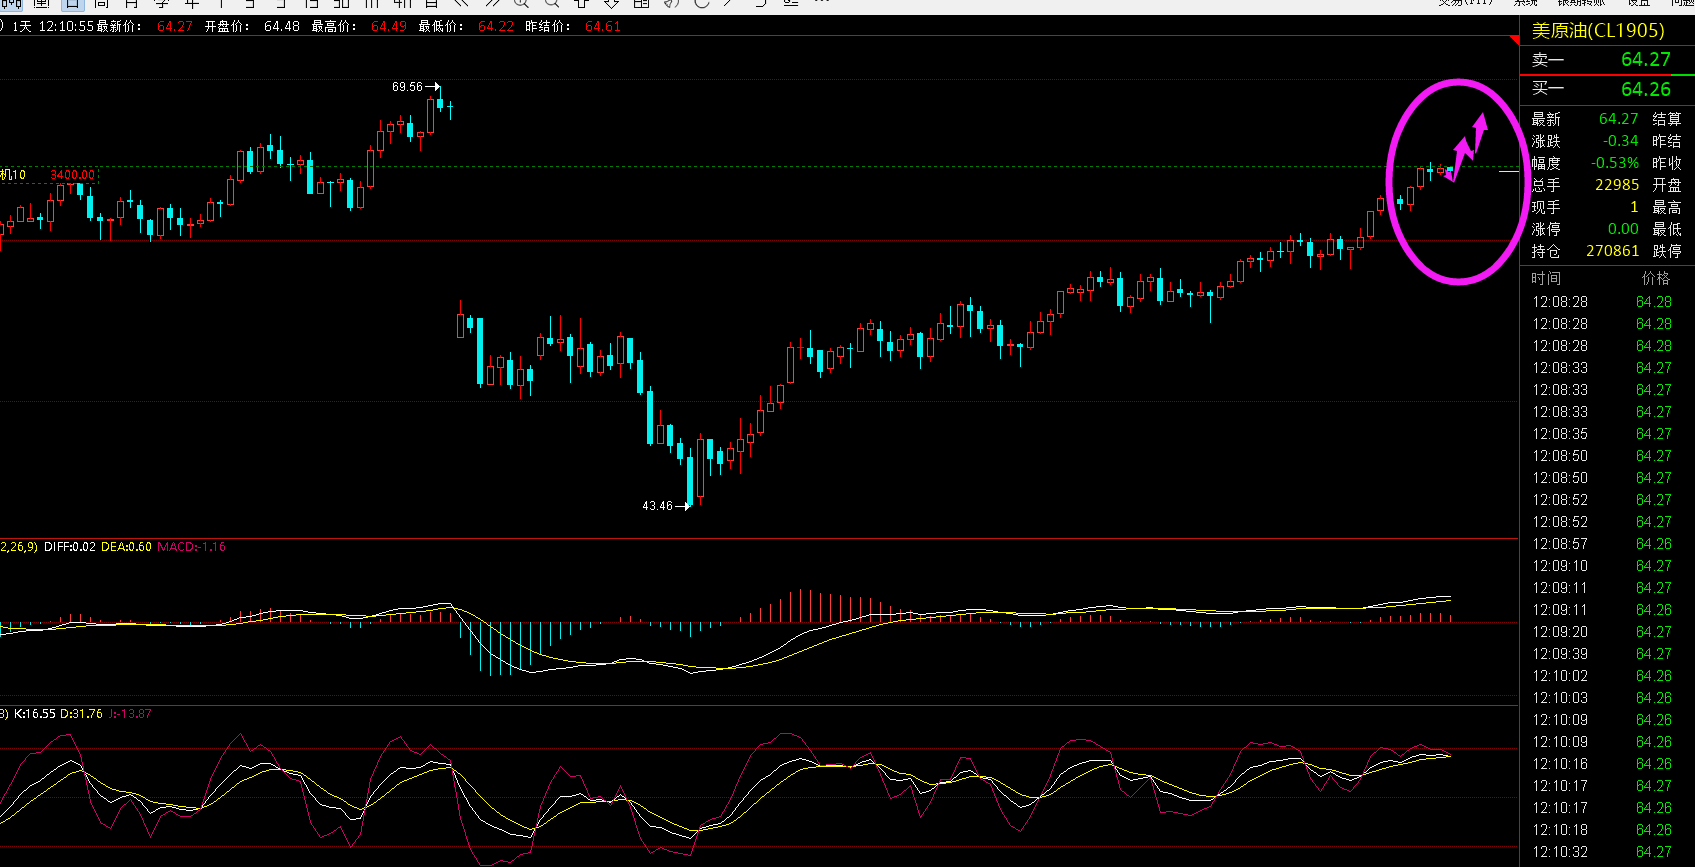Click the 美原油(CL1905) contract title

pyautogui.click(x=1597, y=31)
